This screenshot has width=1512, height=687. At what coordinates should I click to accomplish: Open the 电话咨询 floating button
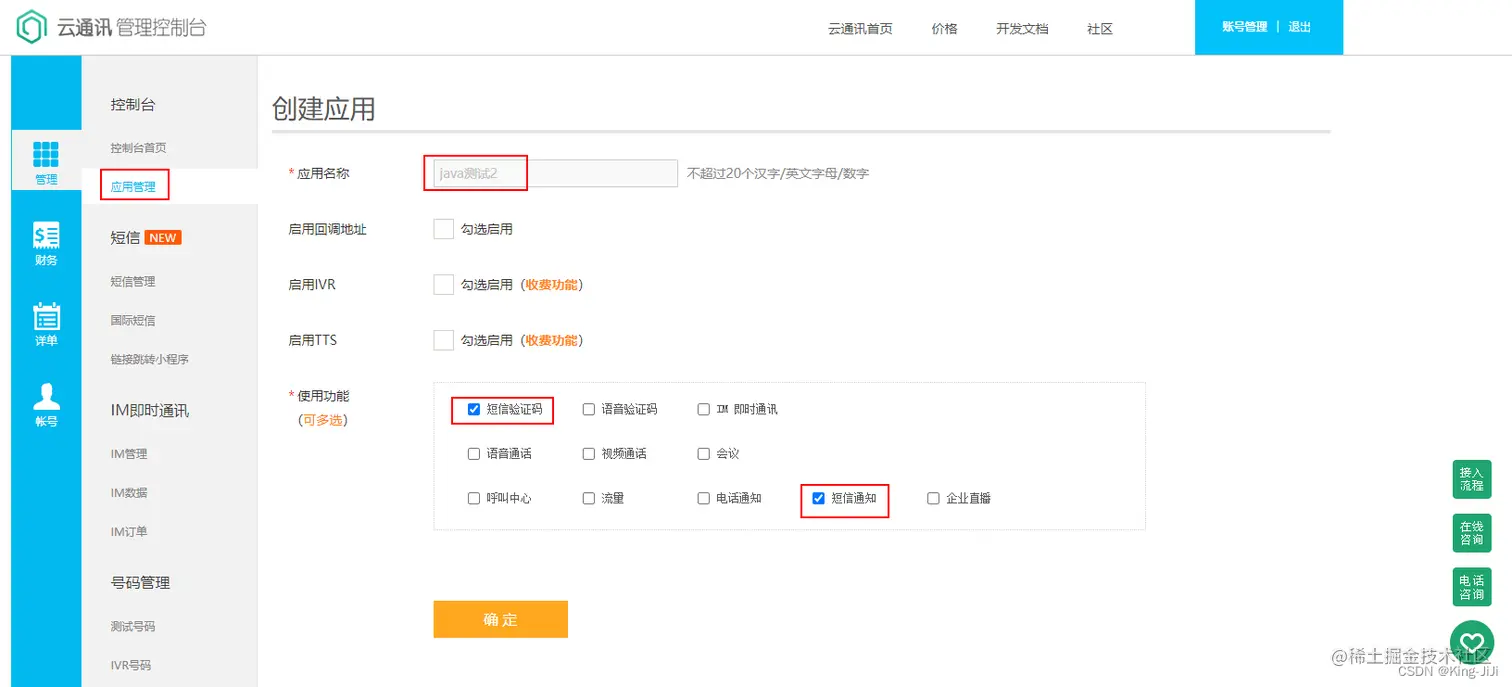click(x=1471, y=587)
